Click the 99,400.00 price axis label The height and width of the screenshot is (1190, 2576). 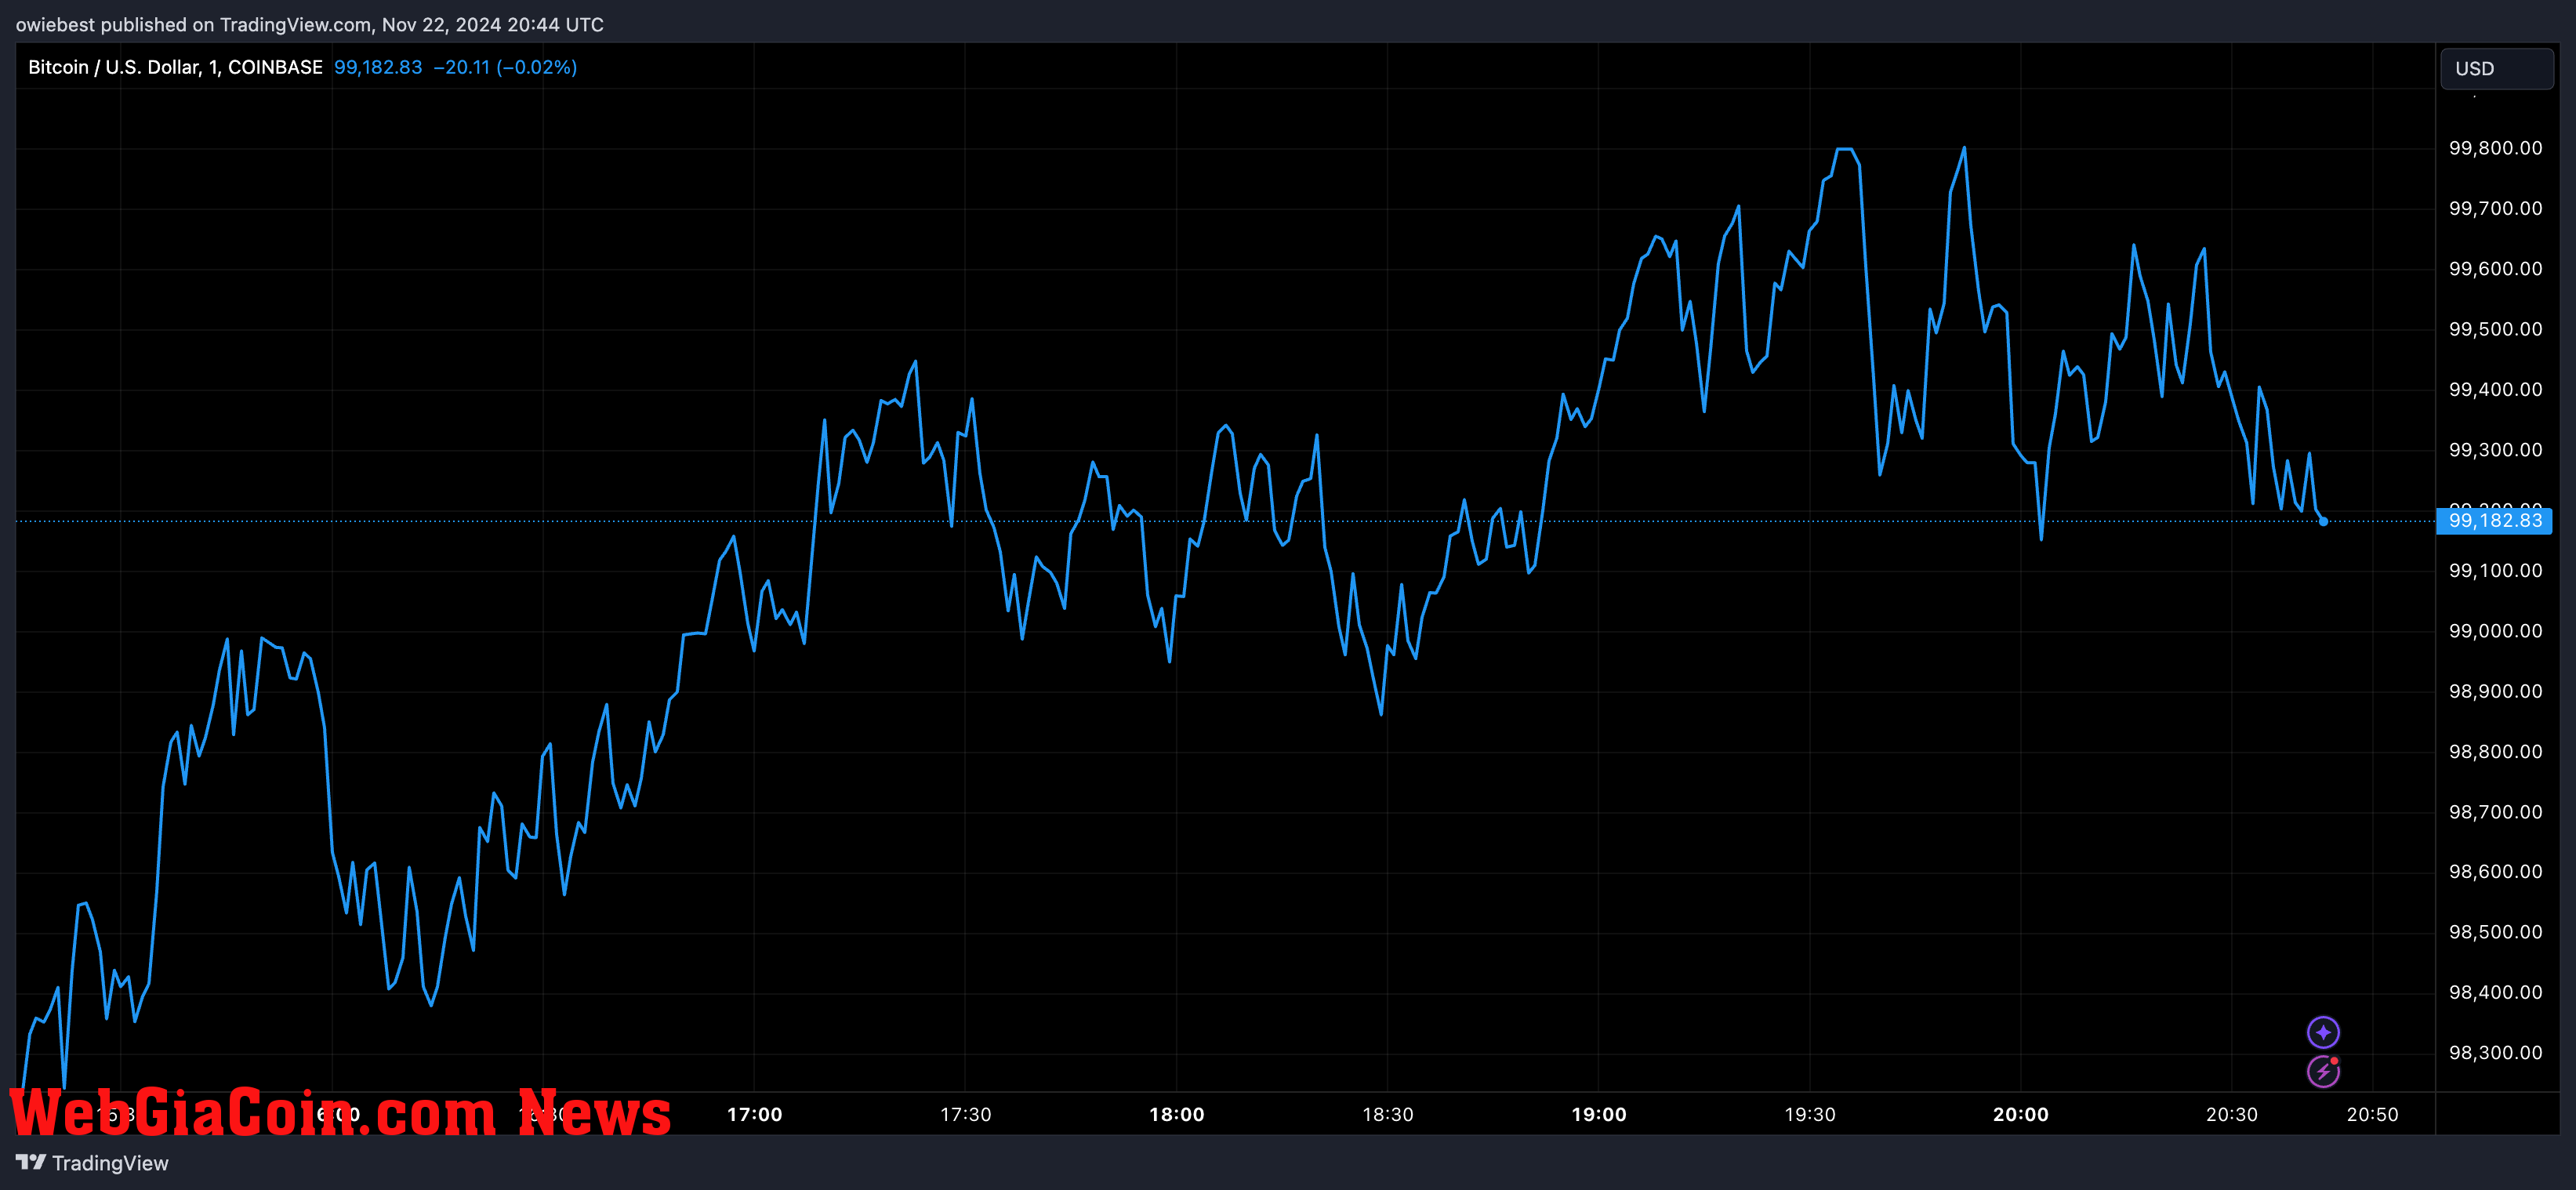pyautogui.click(x=2495, y=389)
